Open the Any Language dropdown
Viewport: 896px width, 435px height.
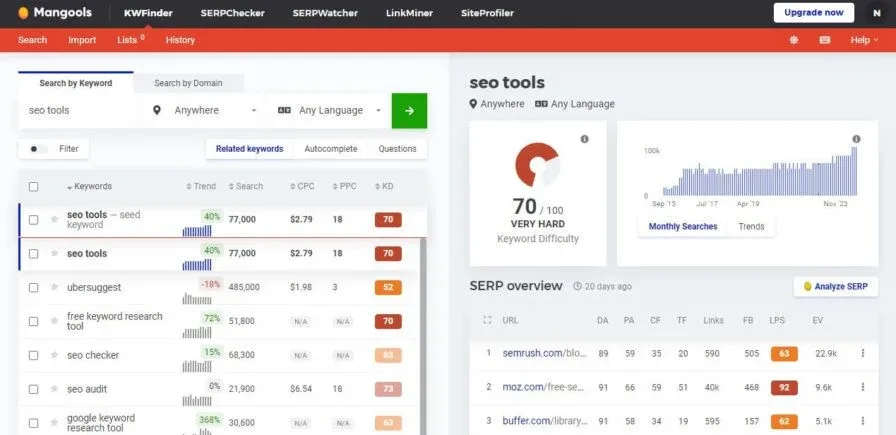pyautogui.click(x=330, y=110)
